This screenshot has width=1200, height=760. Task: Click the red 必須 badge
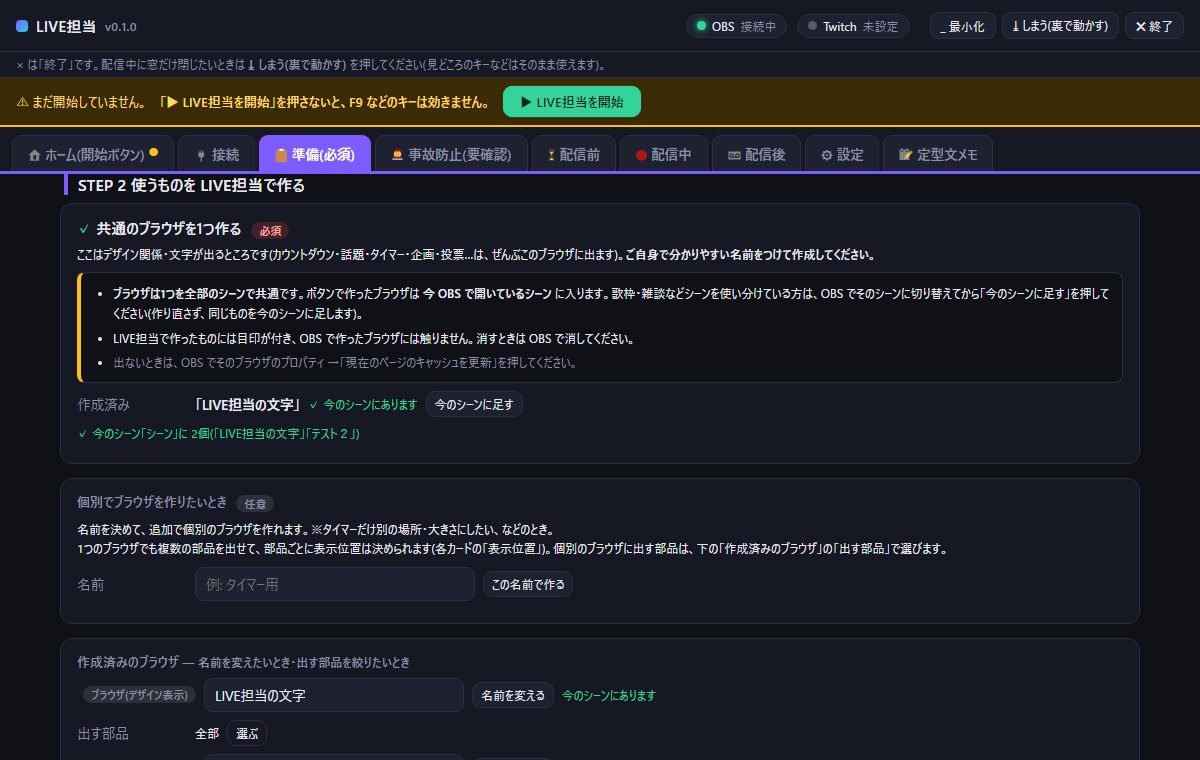271,230
